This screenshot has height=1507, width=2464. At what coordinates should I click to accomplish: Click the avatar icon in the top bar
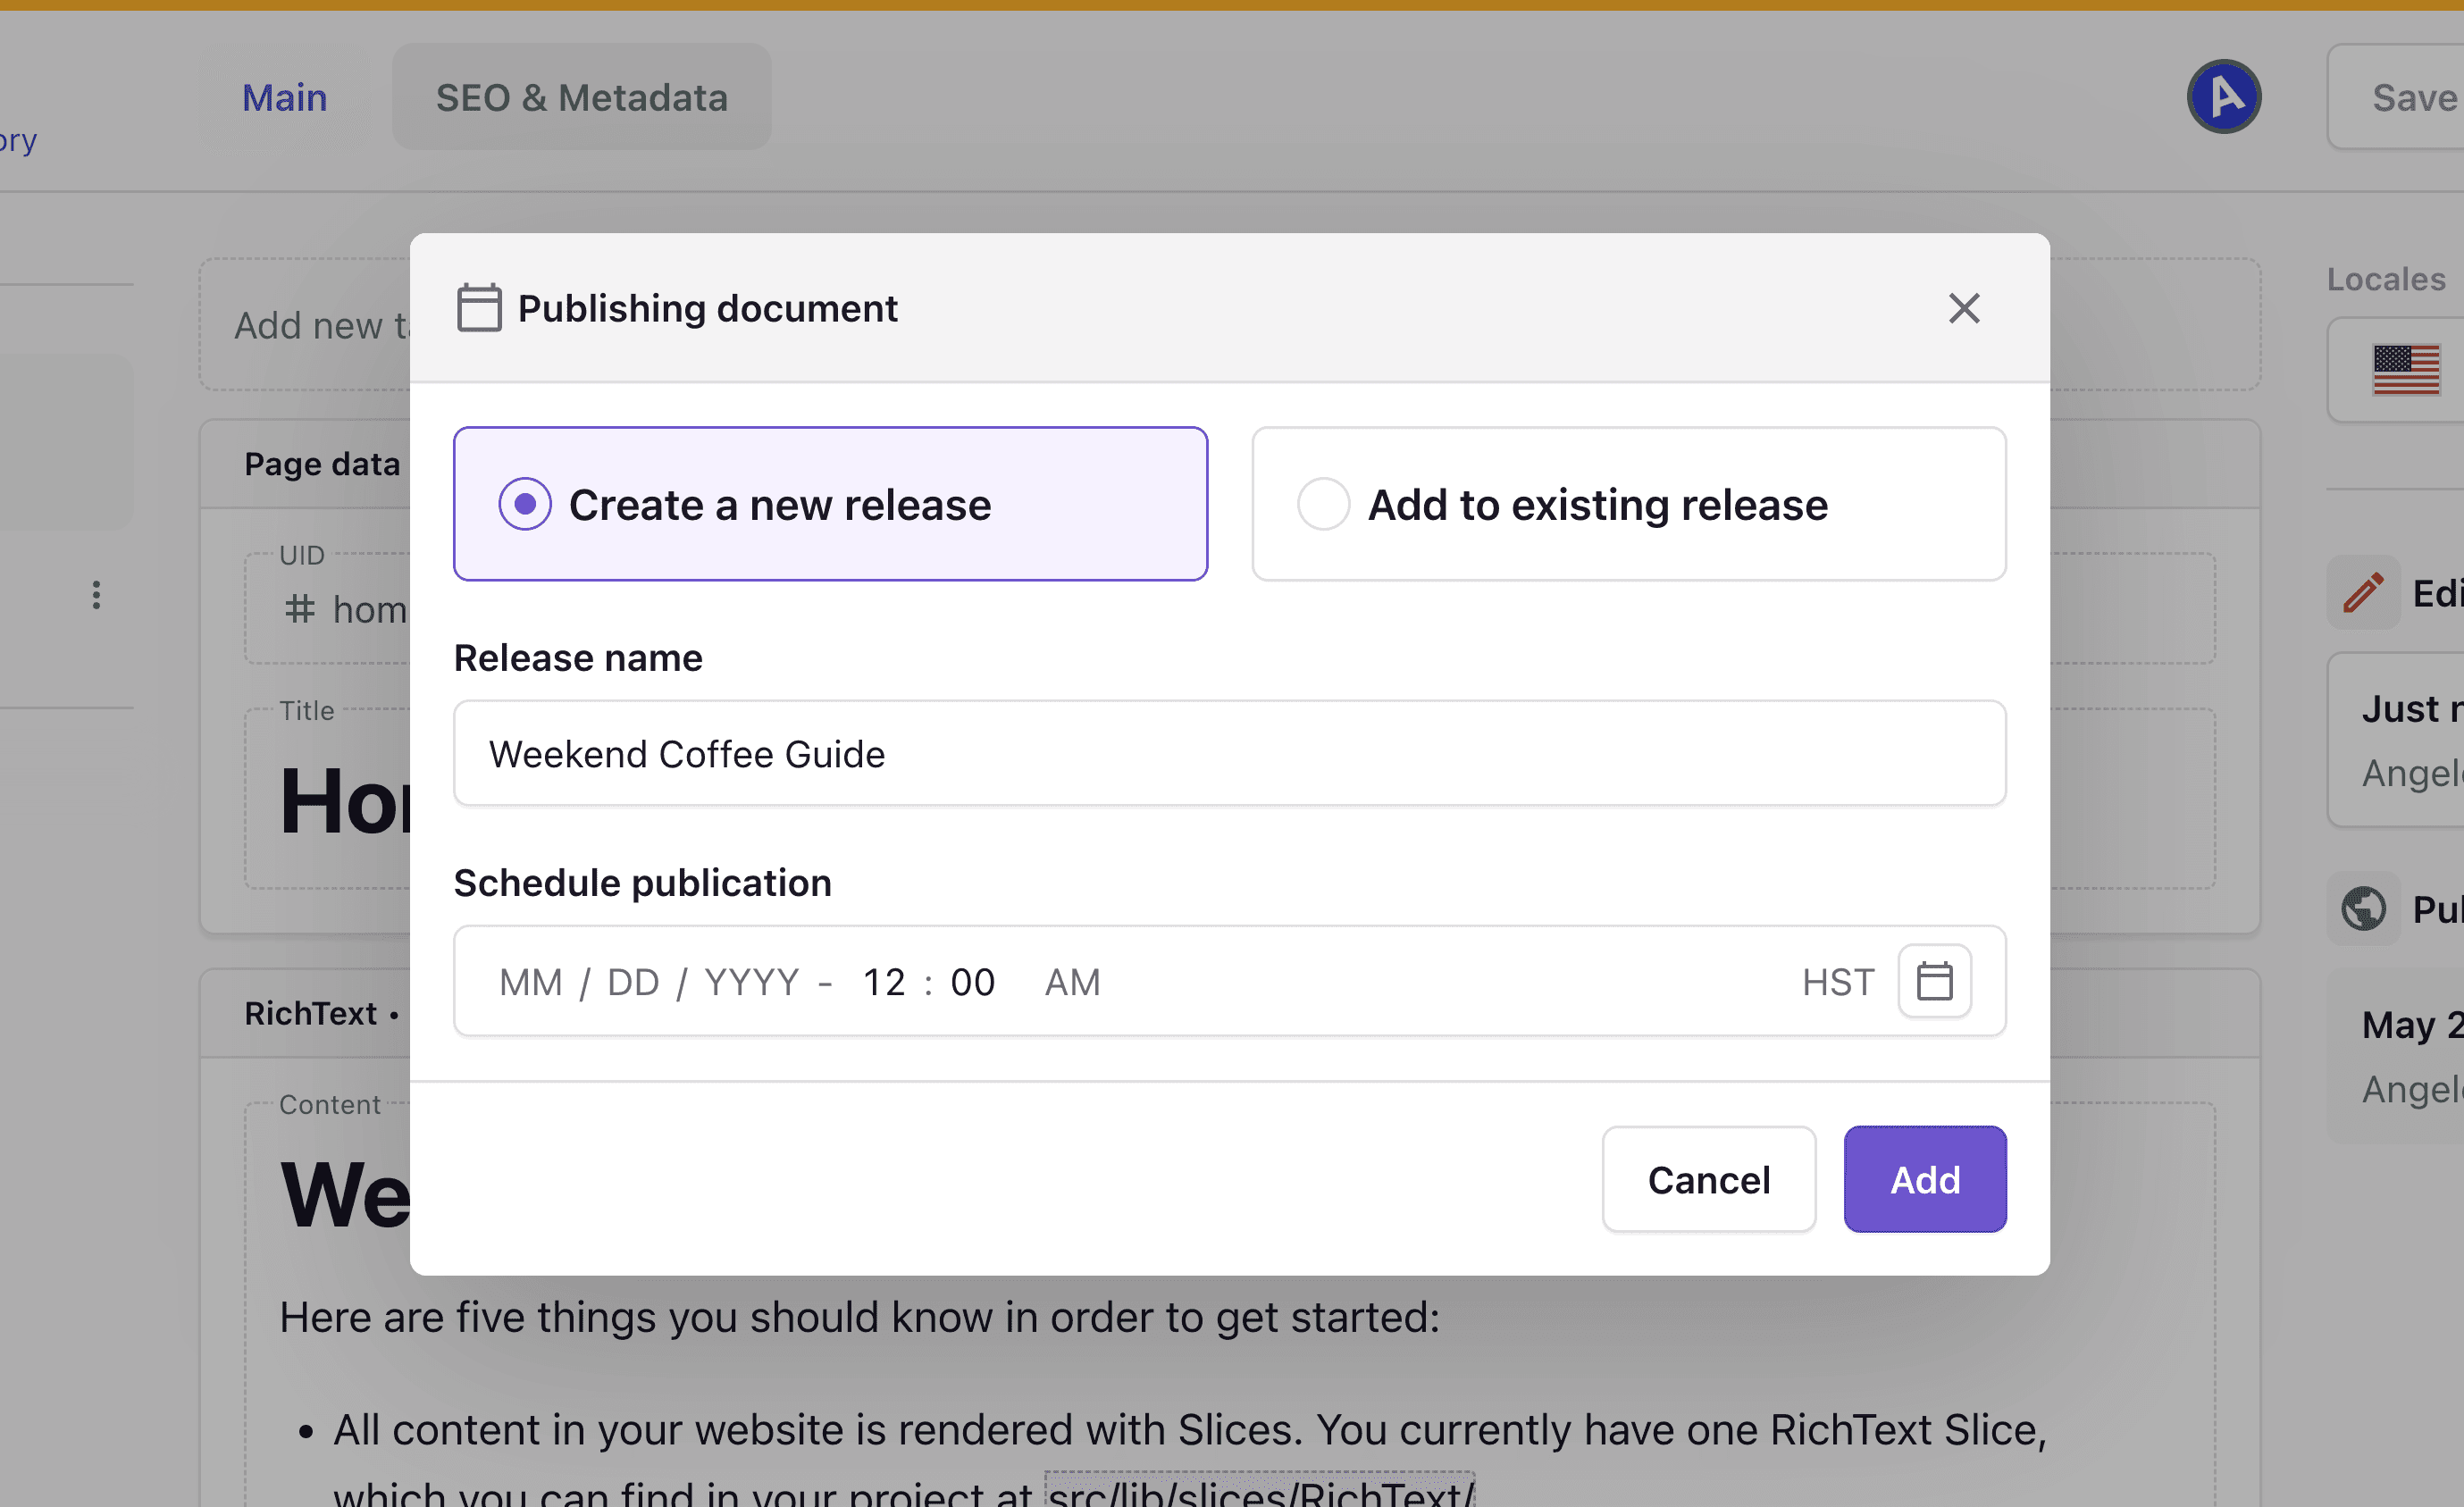(2224, 96)
